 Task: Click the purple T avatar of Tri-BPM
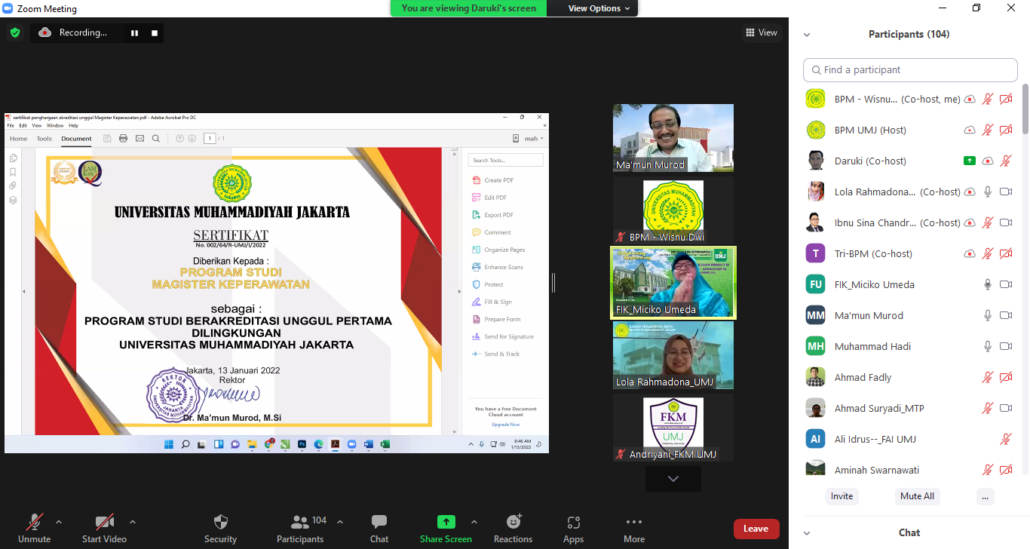[x=816, y=253]
